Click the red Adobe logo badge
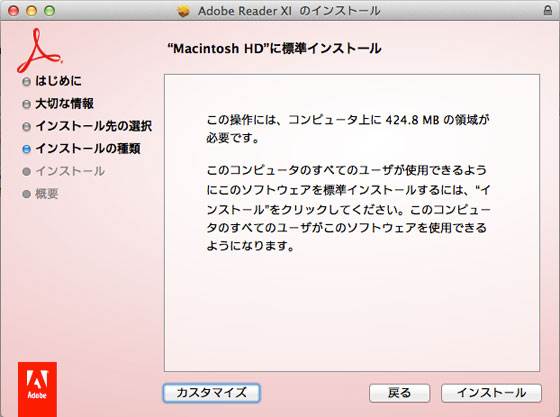This screenshot has height=417, width=560. [x=38, y=389]
